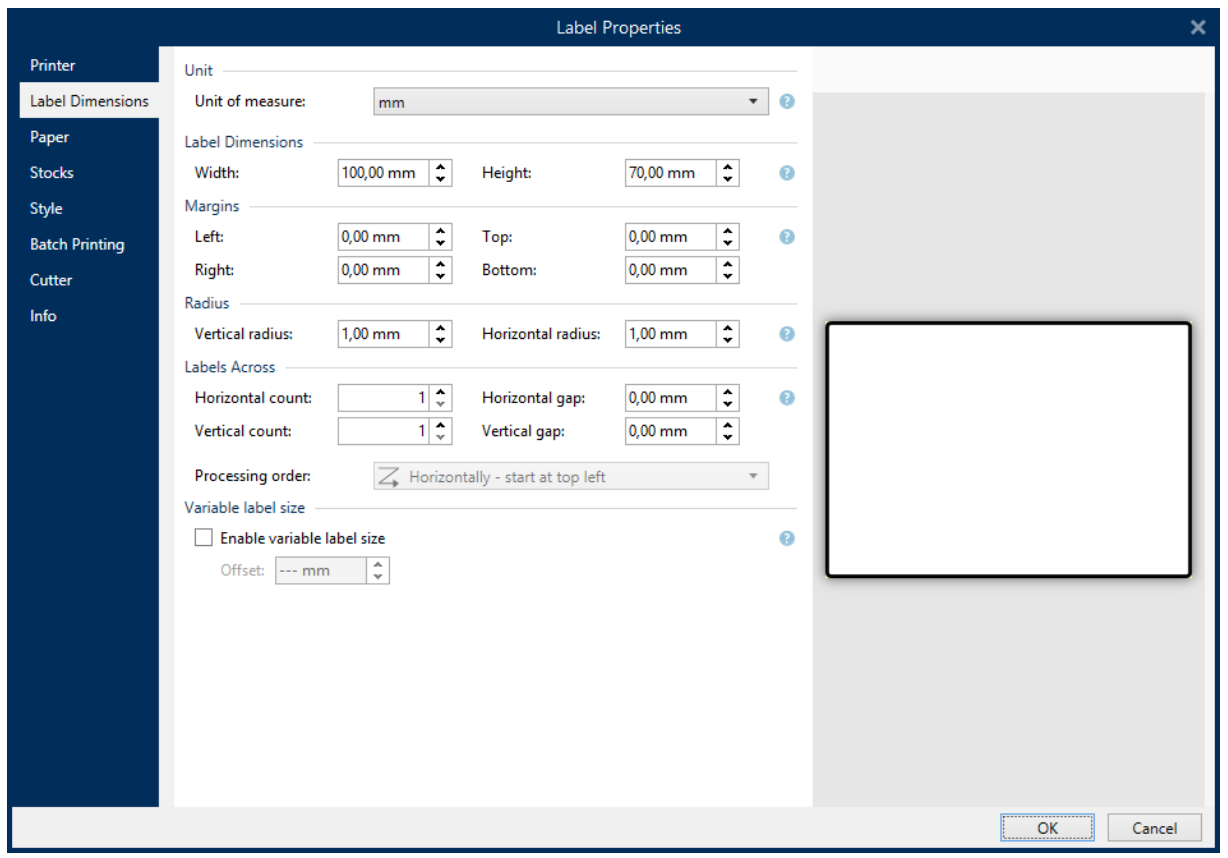This screenshot has height=858, width=1228.
Task: Click the Left margin input field
Action: 383,237
